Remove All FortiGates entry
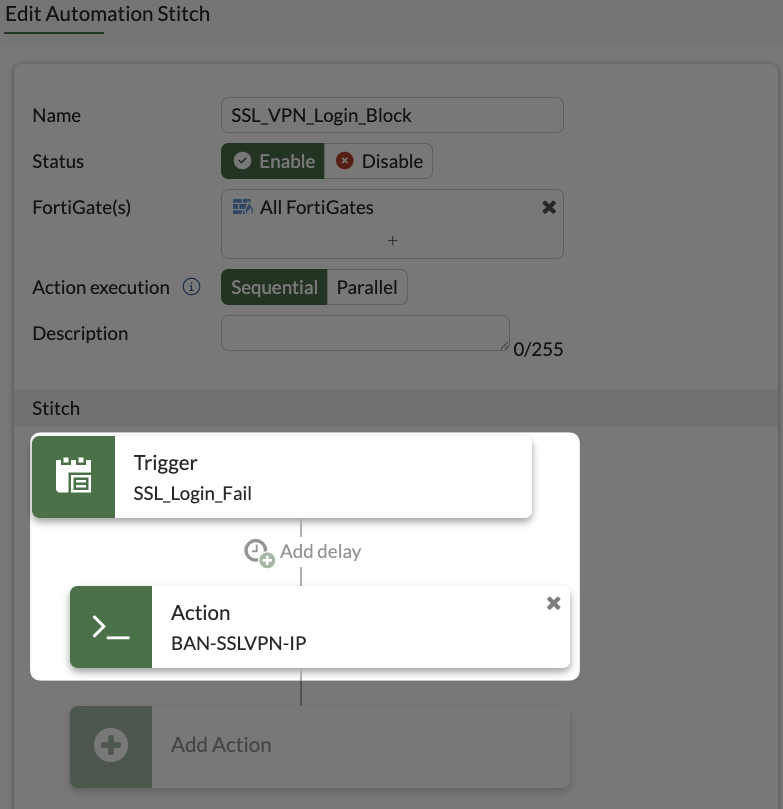 549,207
